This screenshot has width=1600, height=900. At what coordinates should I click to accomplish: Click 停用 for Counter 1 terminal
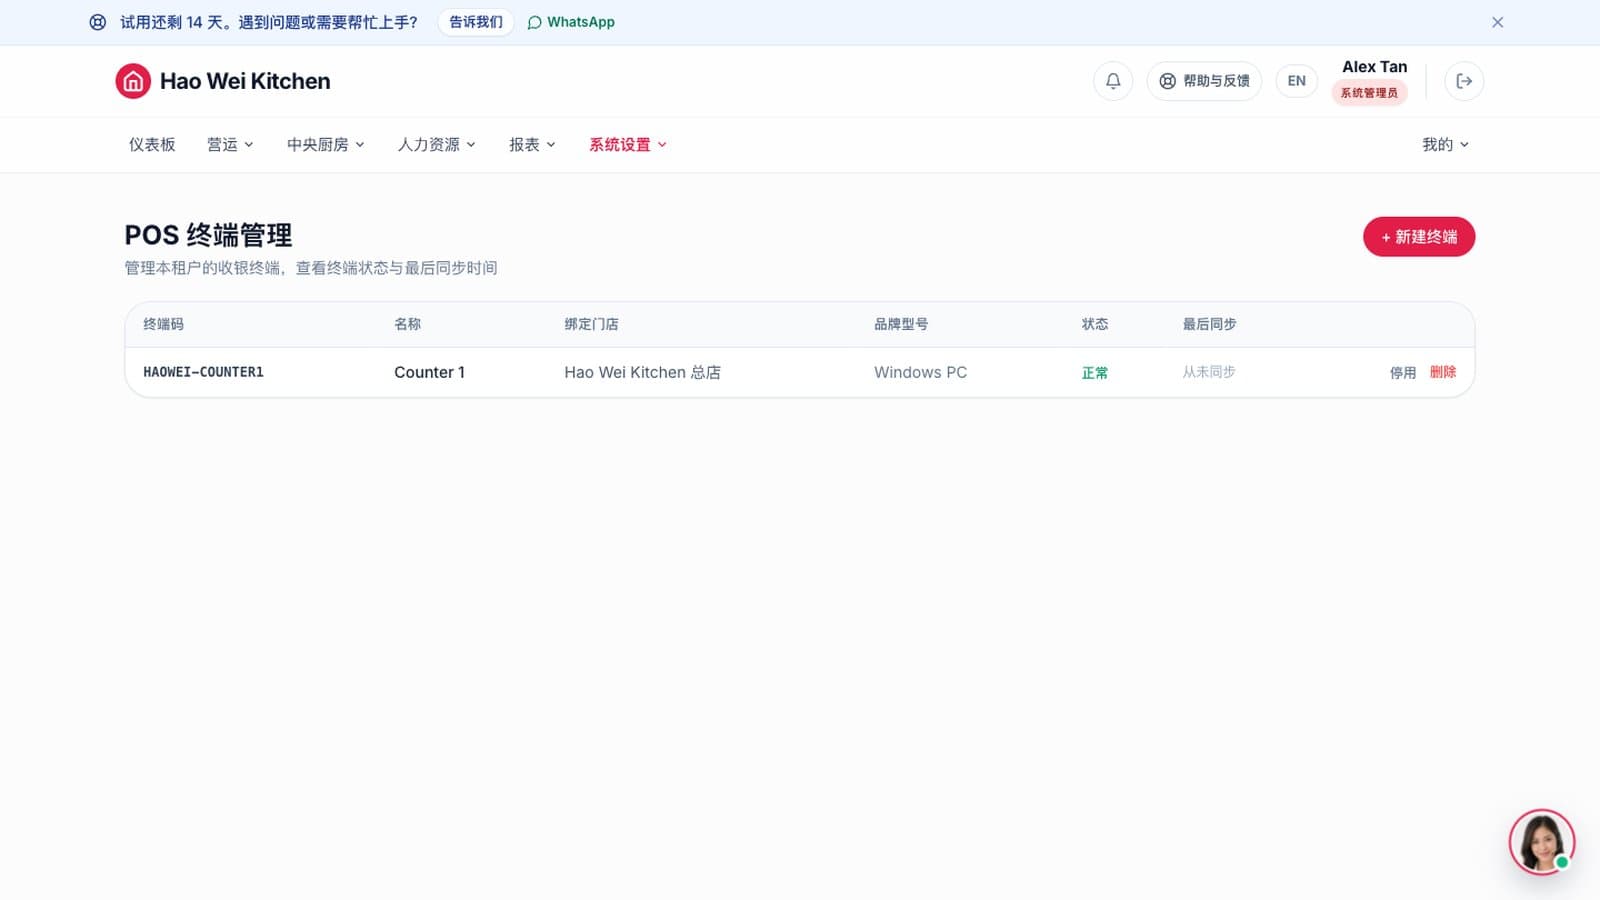(x=1403, y=373)
